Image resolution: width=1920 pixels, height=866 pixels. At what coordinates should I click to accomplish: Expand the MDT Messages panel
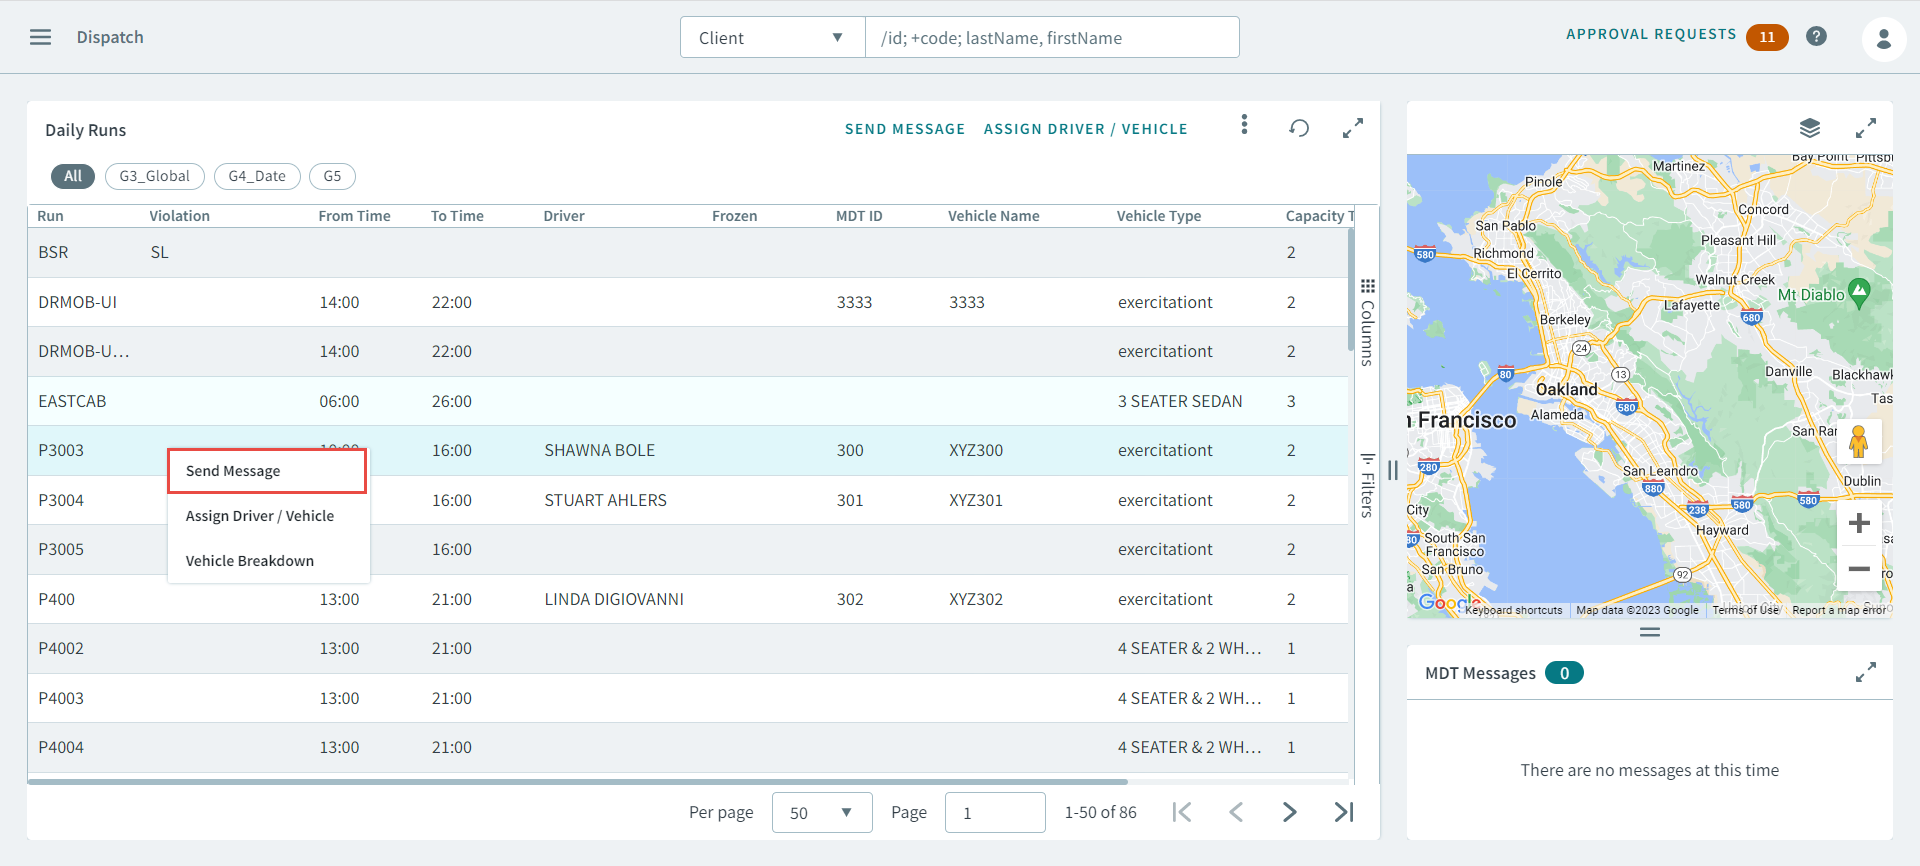click(x=1865, y=673)
